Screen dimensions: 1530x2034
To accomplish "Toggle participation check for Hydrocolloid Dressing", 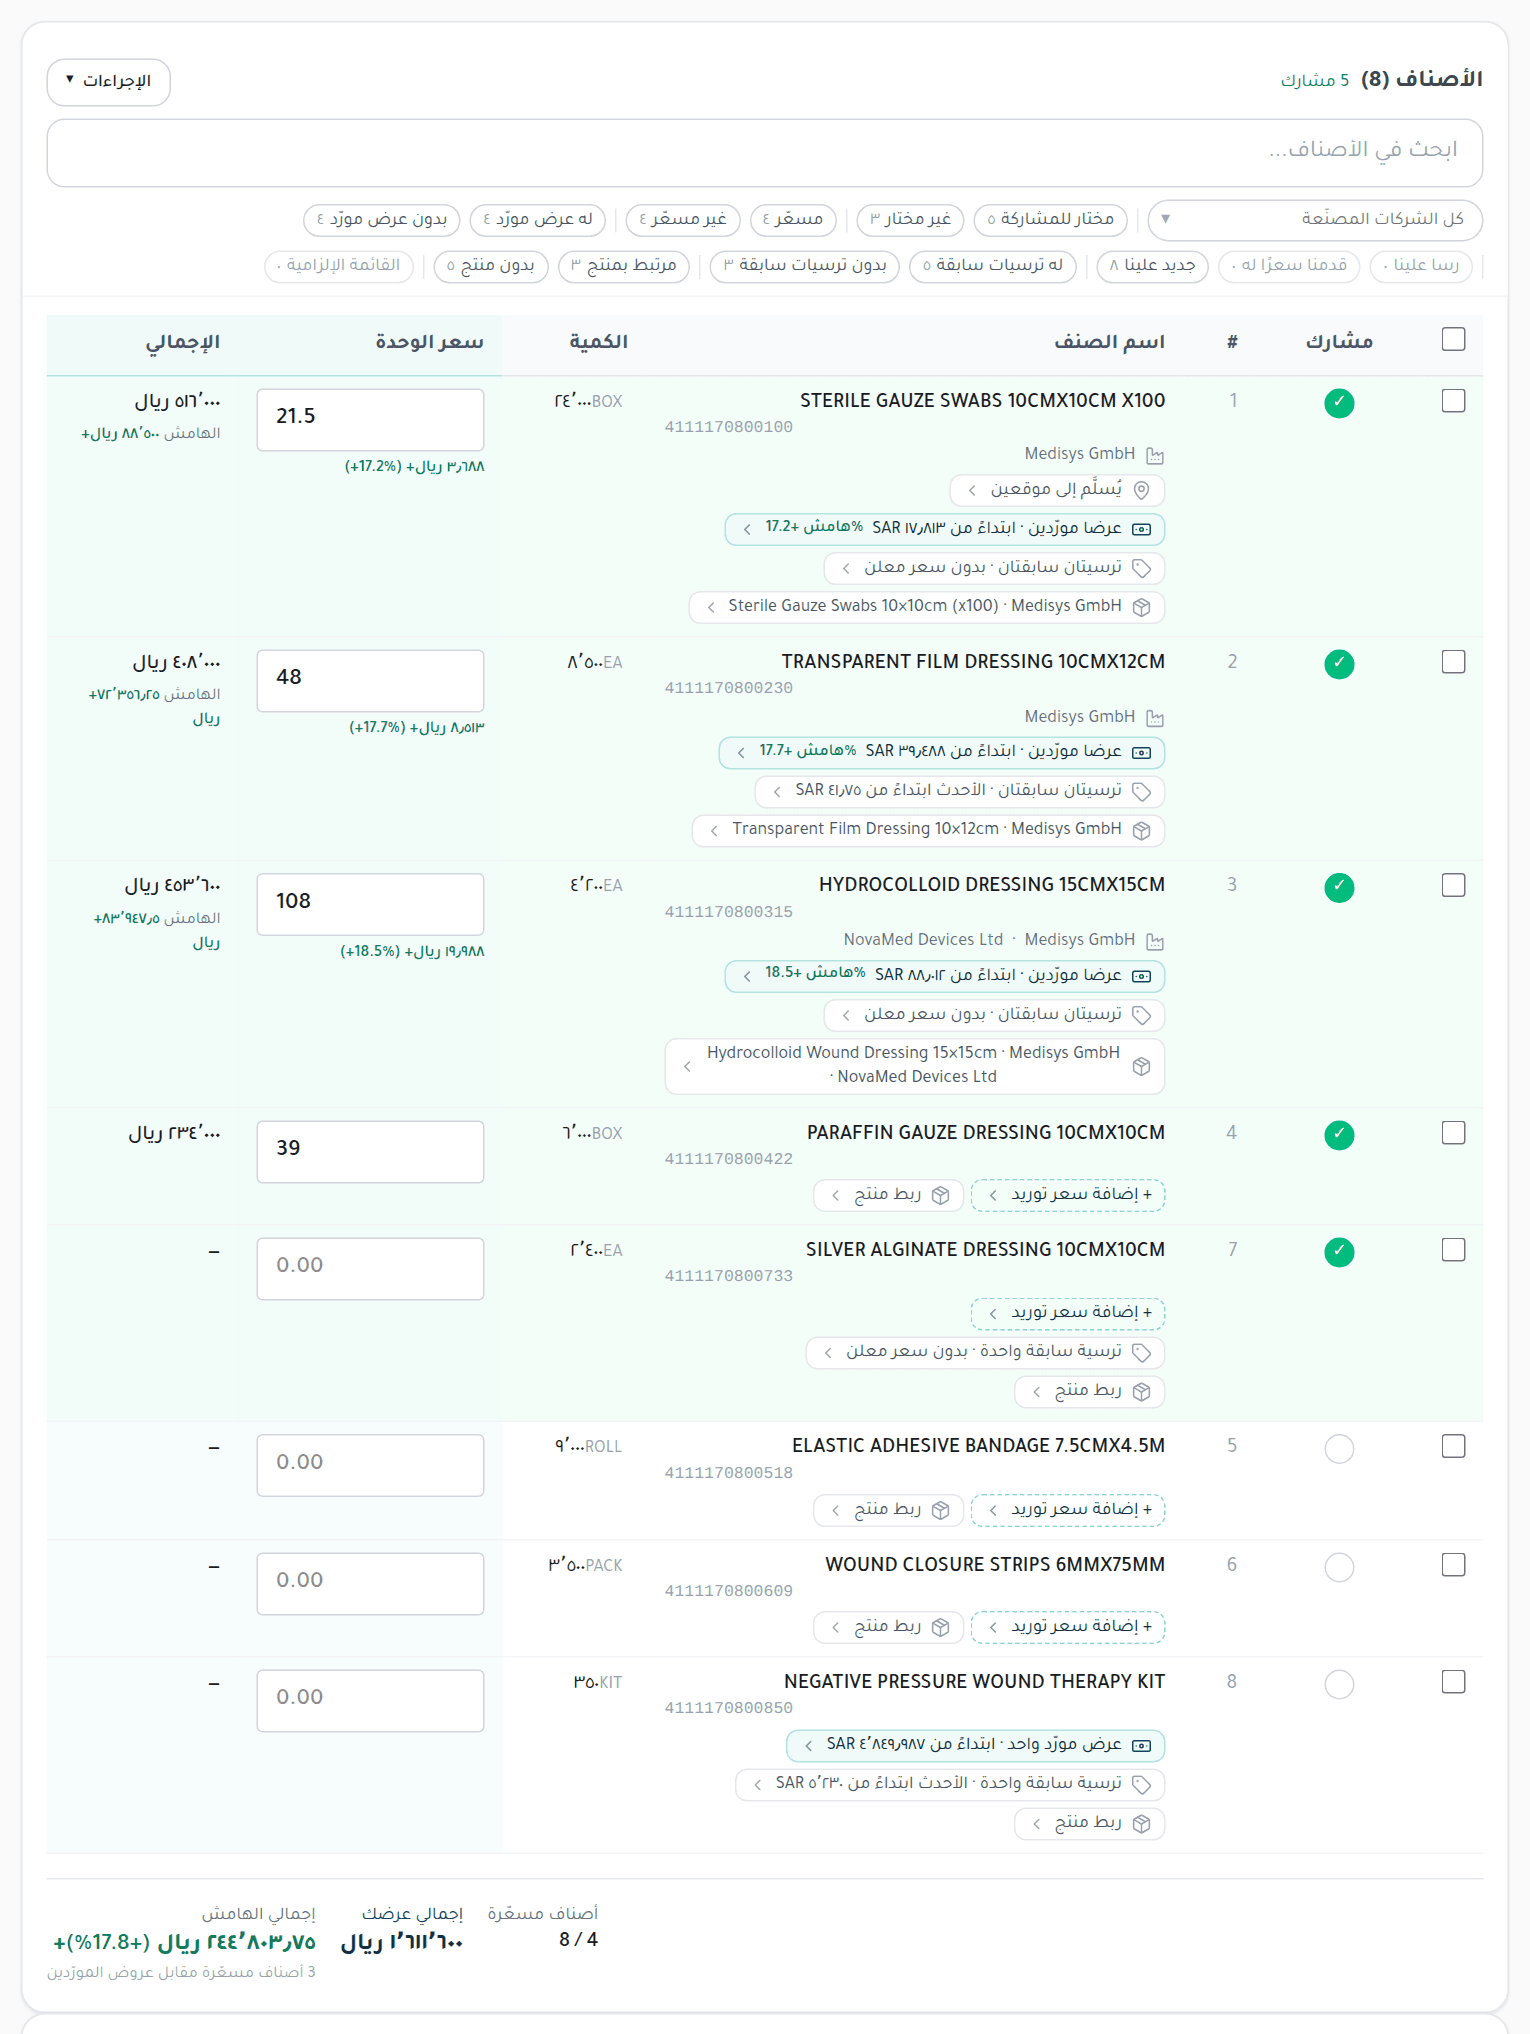I will point(1339,887).
